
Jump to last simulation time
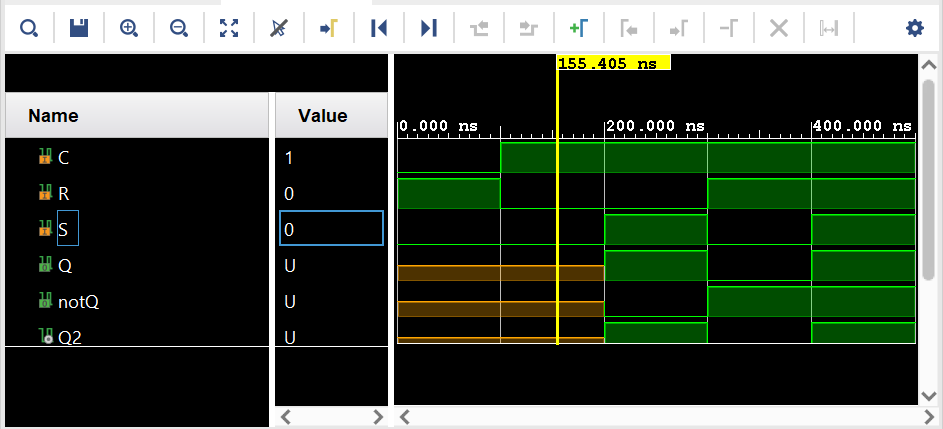[428, 28]
